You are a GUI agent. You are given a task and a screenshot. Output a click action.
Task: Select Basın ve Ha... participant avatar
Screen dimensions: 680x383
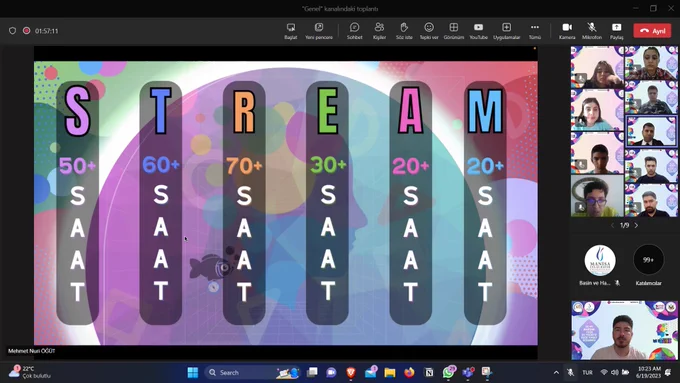pos(600,260)
